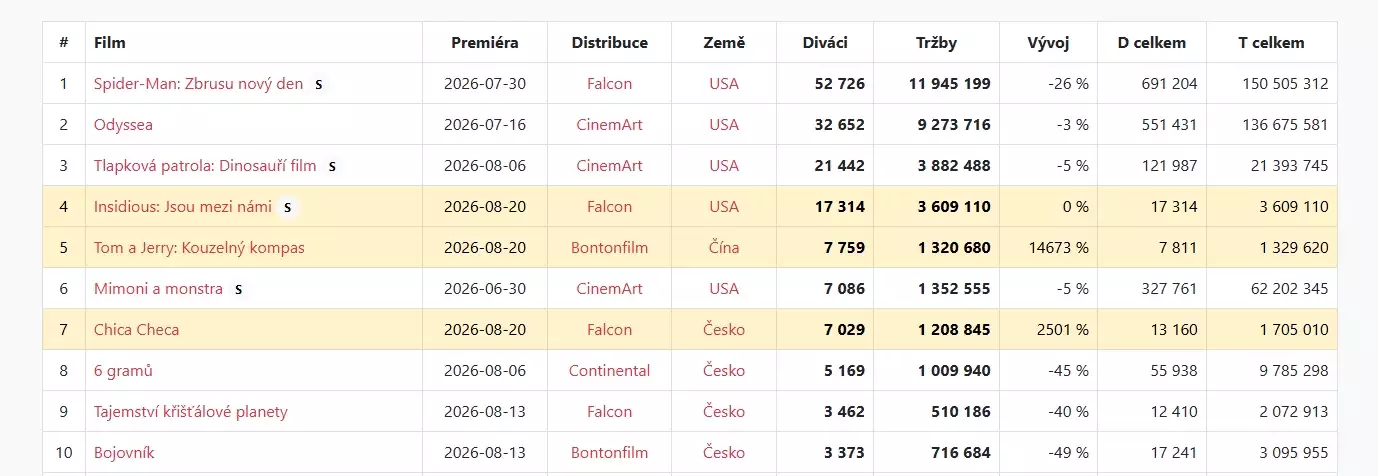Screen dimensions: 1378x476
Task: Click the T celkem column header
Action: coord(1271,42)
